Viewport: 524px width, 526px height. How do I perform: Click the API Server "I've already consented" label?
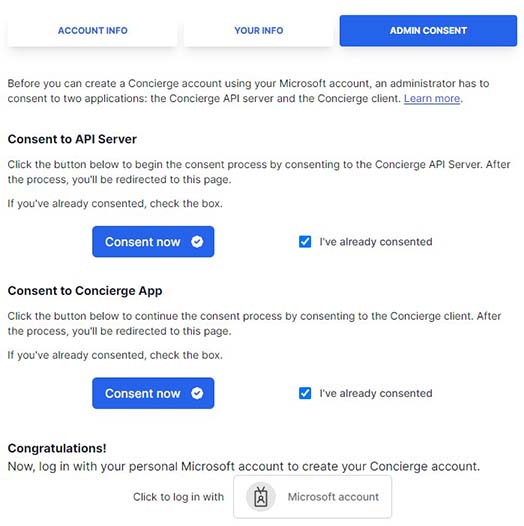[x=376, y=242]
